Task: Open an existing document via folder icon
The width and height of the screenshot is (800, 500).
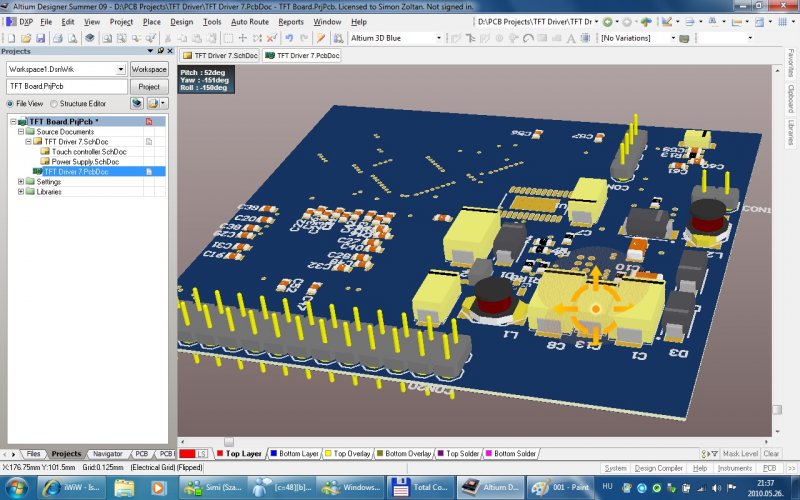Action: (26, 38)
